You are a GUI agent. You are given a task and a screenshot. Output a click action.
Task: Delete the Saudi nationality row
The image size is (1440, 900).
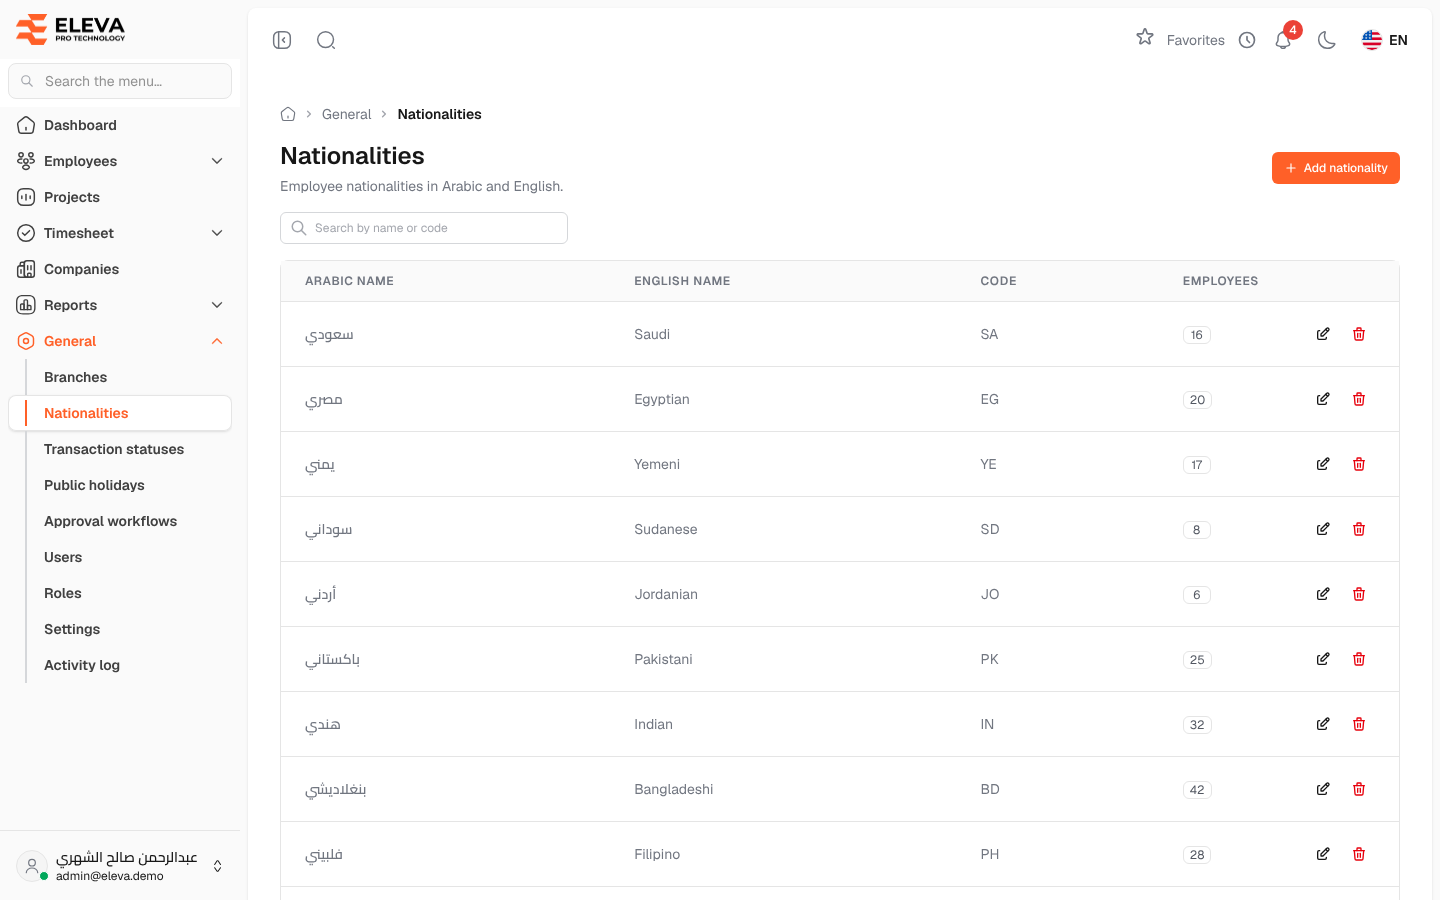[1359, 334]
